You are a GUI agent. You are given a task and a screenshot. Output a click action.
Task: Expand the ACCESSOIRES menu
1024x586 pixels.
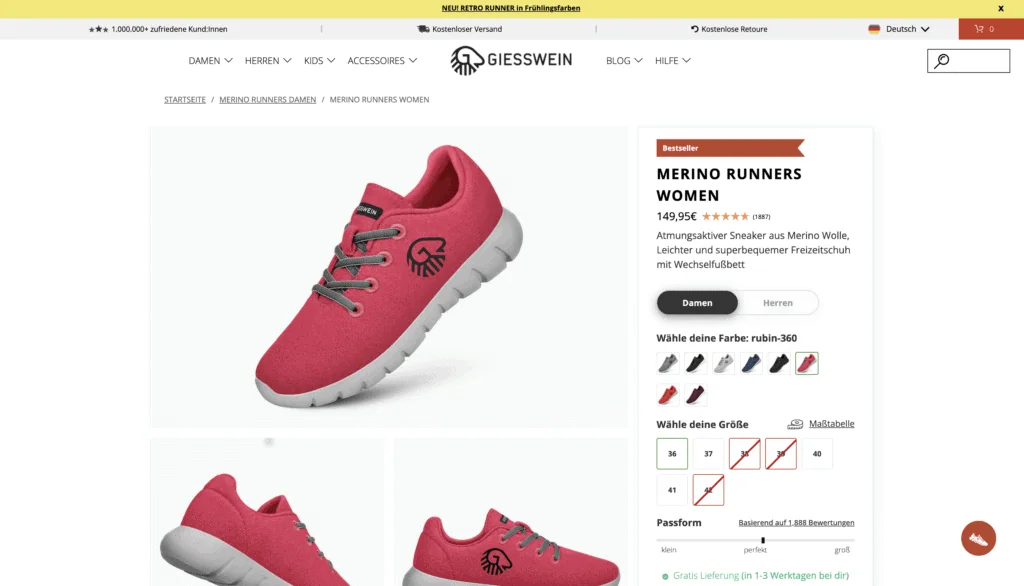tap(382, 60)
